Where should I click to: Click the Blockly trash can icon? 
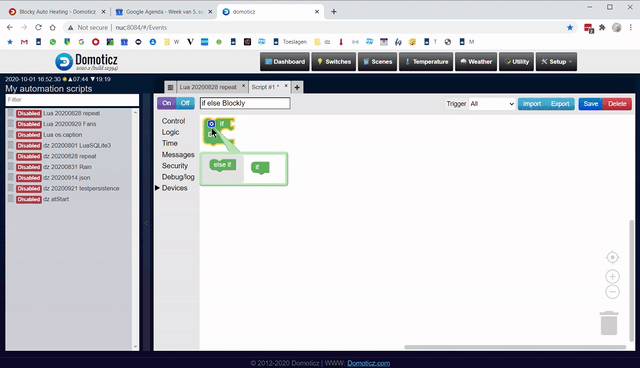(609, 323)
